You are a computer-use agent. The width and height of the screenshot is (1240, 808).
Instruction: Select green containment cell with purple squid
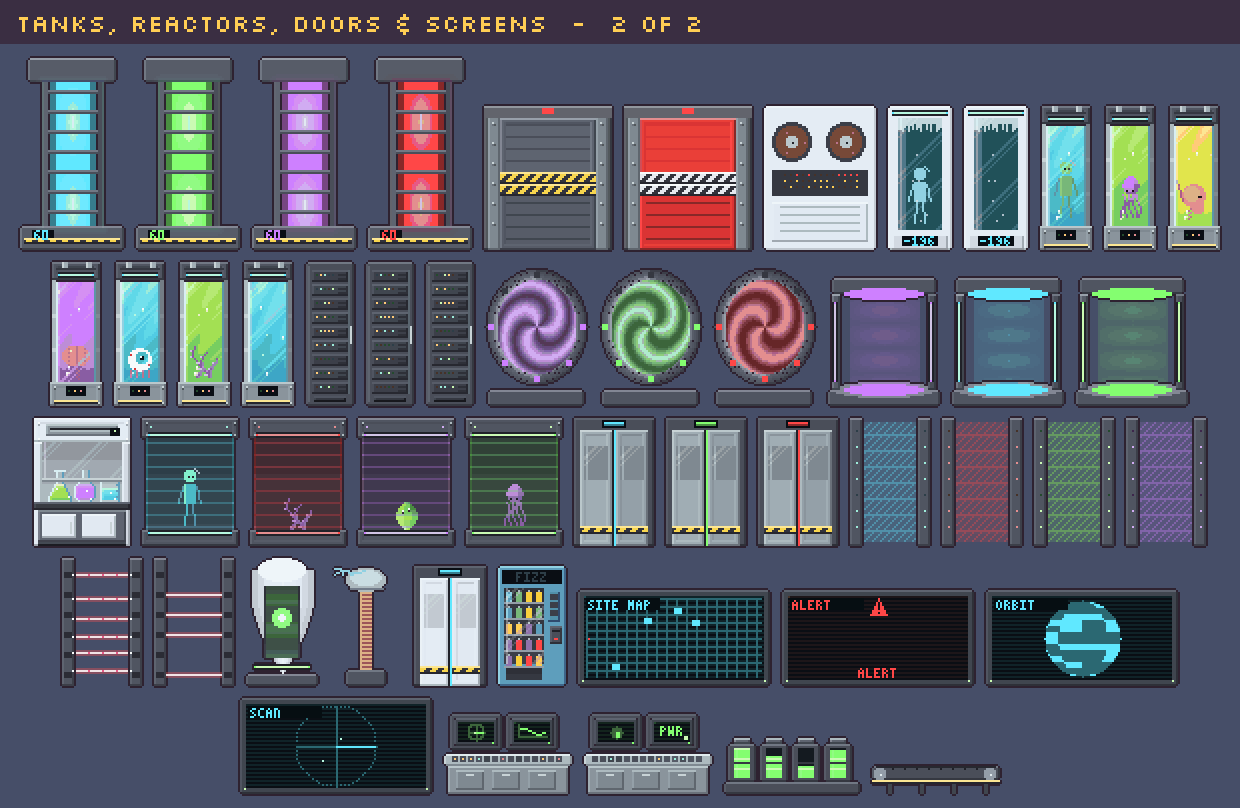(514, 482)
